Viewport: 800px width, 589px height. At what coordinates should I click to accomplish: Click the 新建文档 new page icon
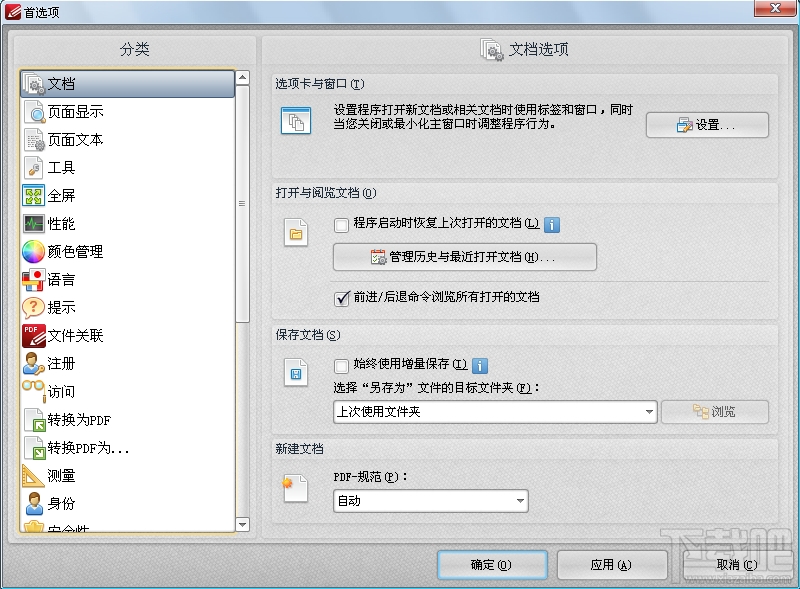click(x=295, y=488)
